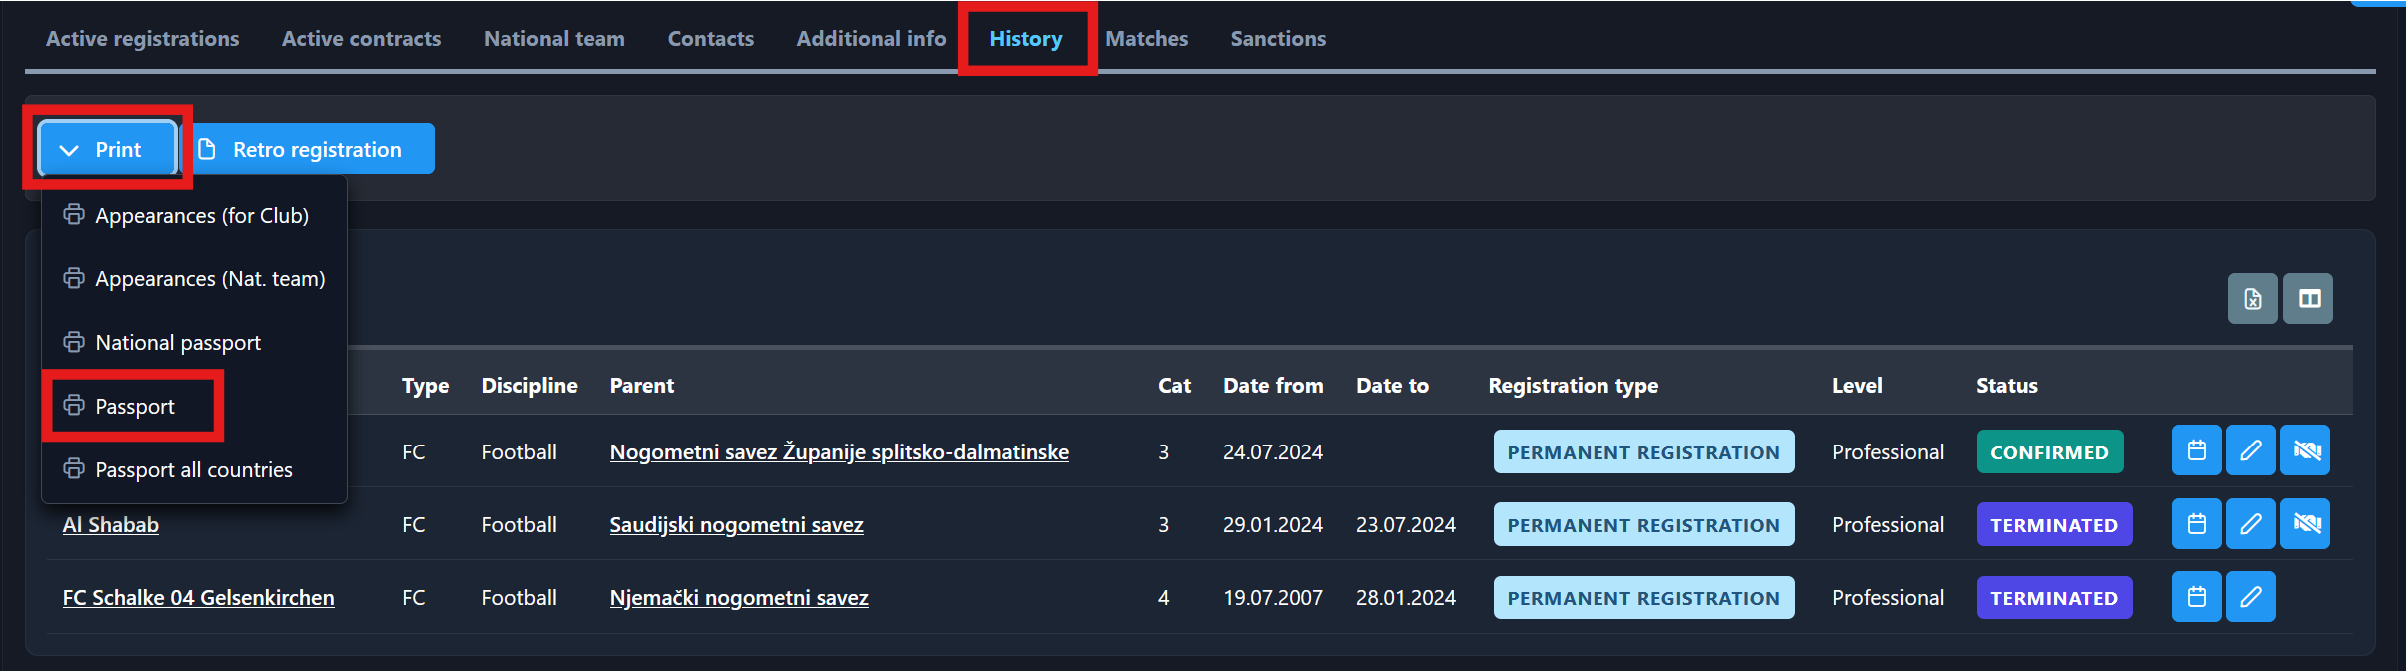The image size is (2406, 671).
Task: Select Passport from the Print menu
Action: (134, 407)
